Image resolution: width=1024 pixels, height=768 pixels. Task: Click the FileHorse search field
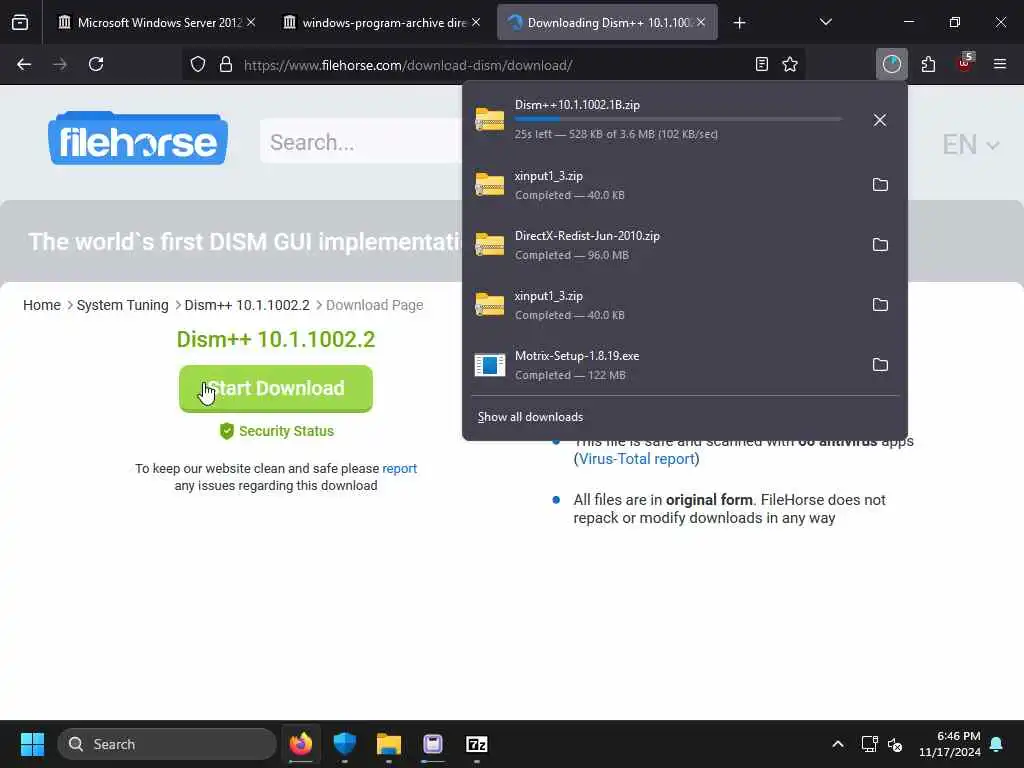[x=360, y=142]
